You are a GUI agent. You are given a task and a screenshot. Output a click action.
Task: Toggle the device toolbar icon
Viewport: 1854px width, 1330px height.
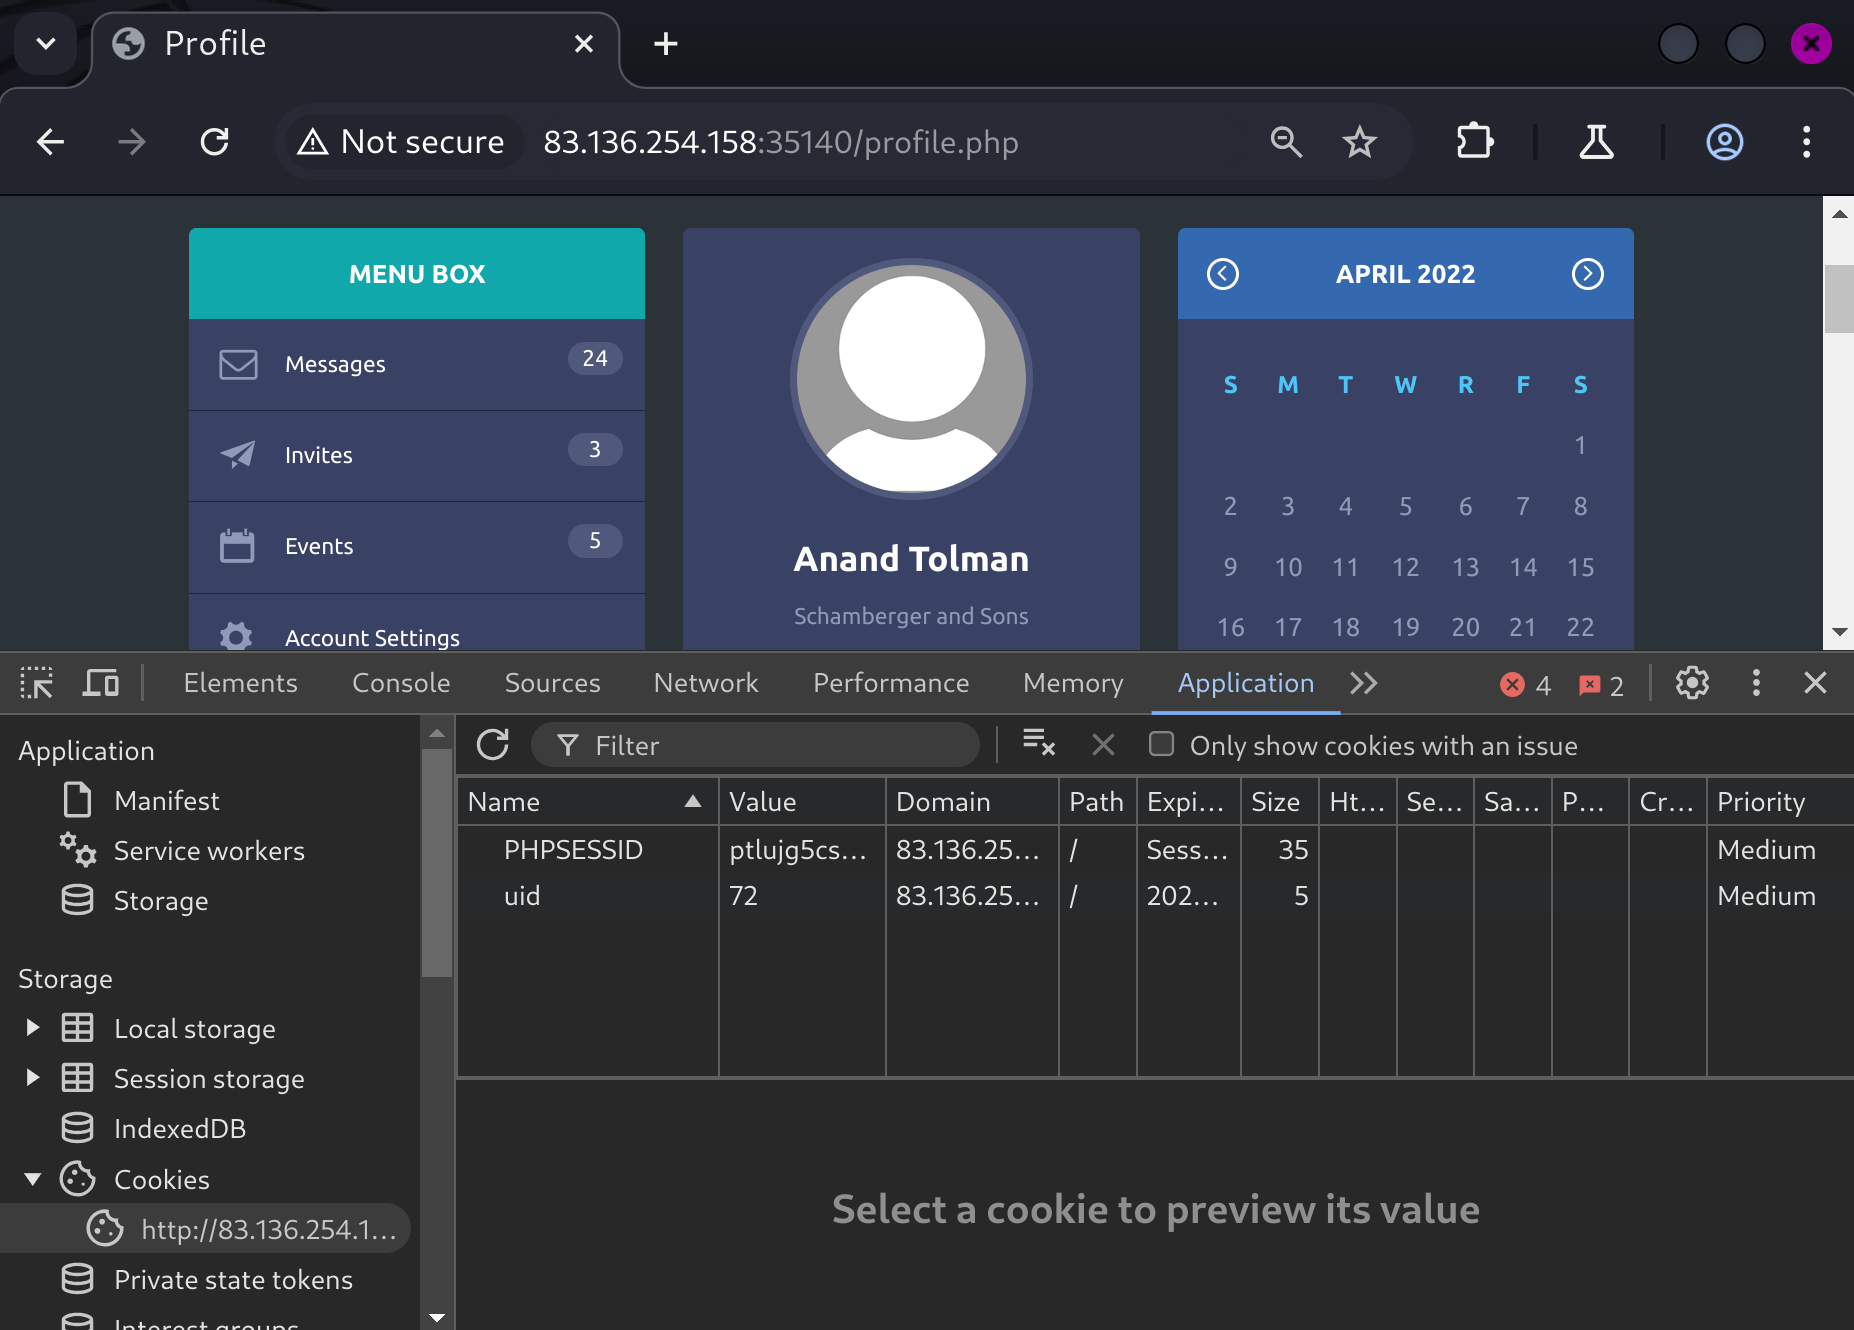coord(100,683)
